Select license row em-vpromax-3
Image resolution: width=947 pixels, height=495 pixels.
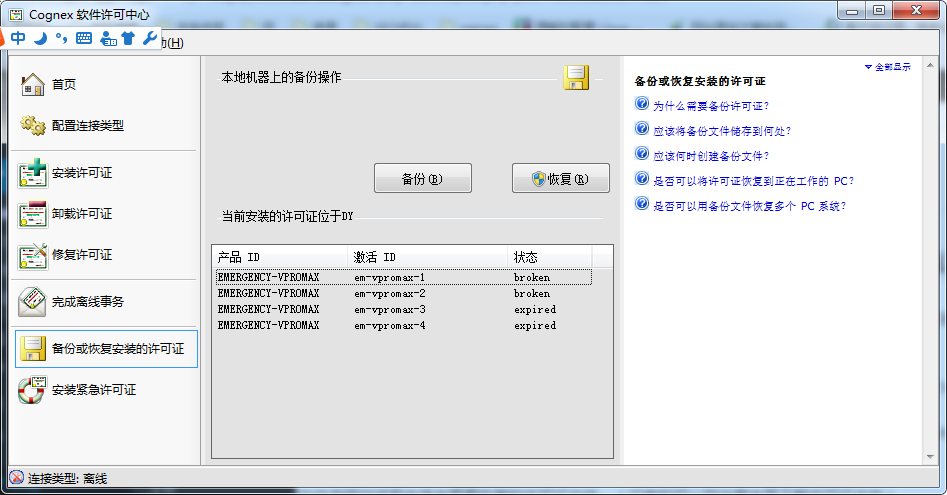403,310
